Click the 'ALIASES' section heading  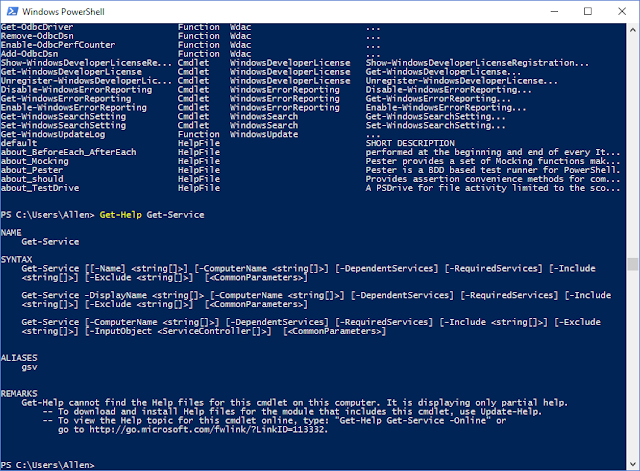tap(19, 358)
